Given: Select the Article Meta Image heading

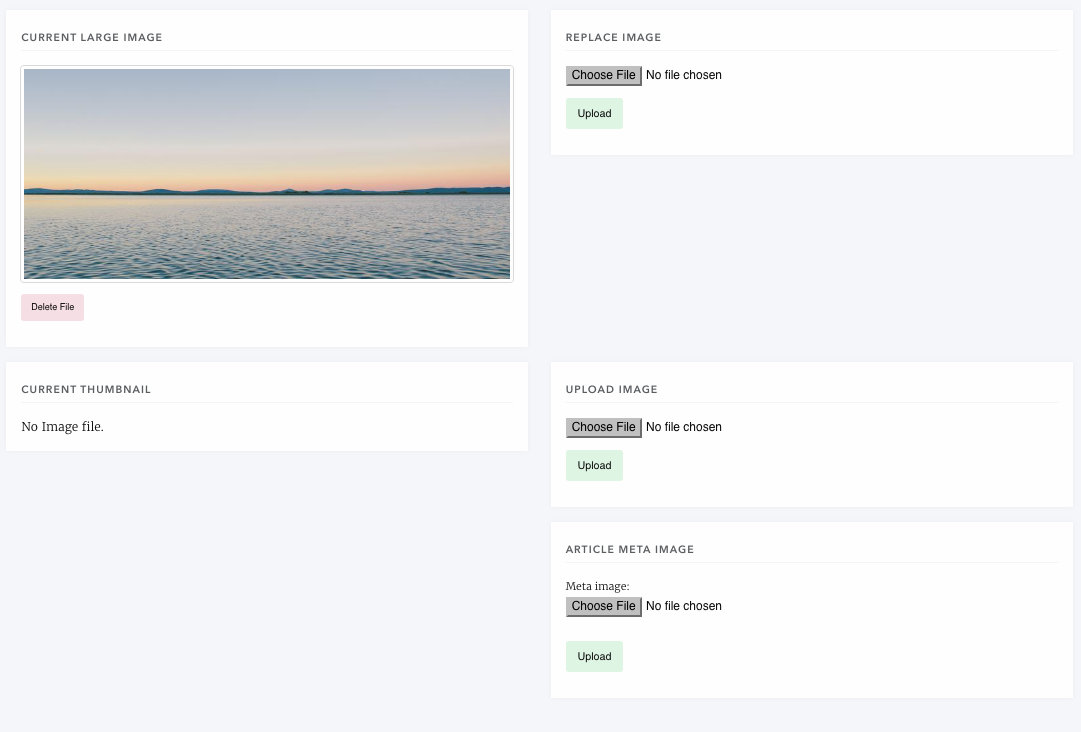Looking at the screenshot, I should (629, 550).
